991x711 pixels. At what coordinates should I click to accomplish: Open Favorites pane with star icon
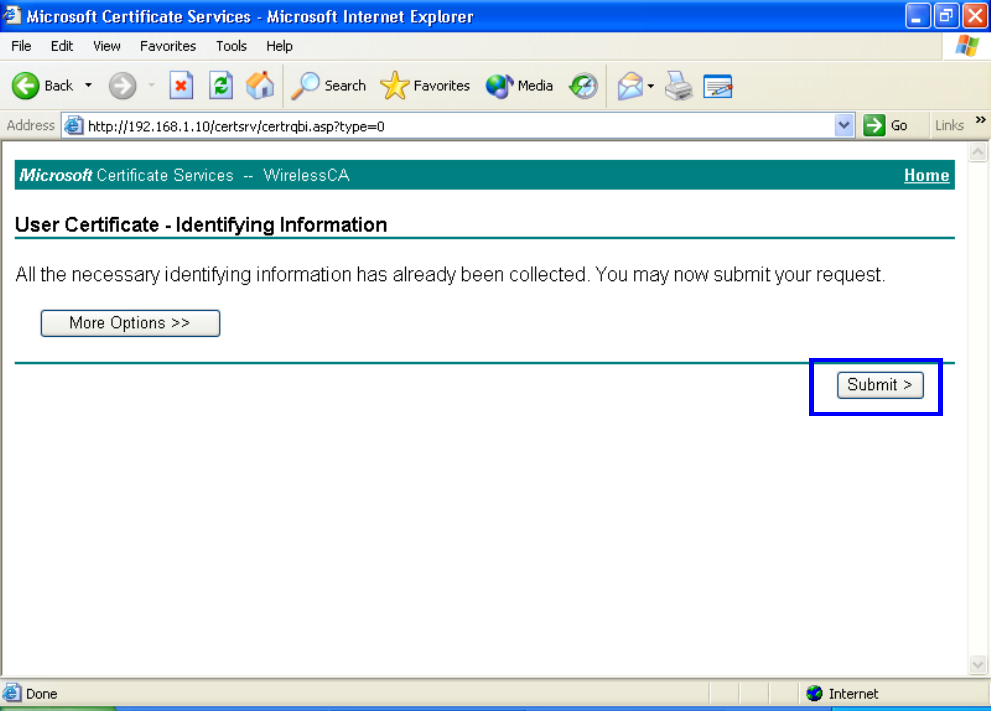(x=425, y=85)
